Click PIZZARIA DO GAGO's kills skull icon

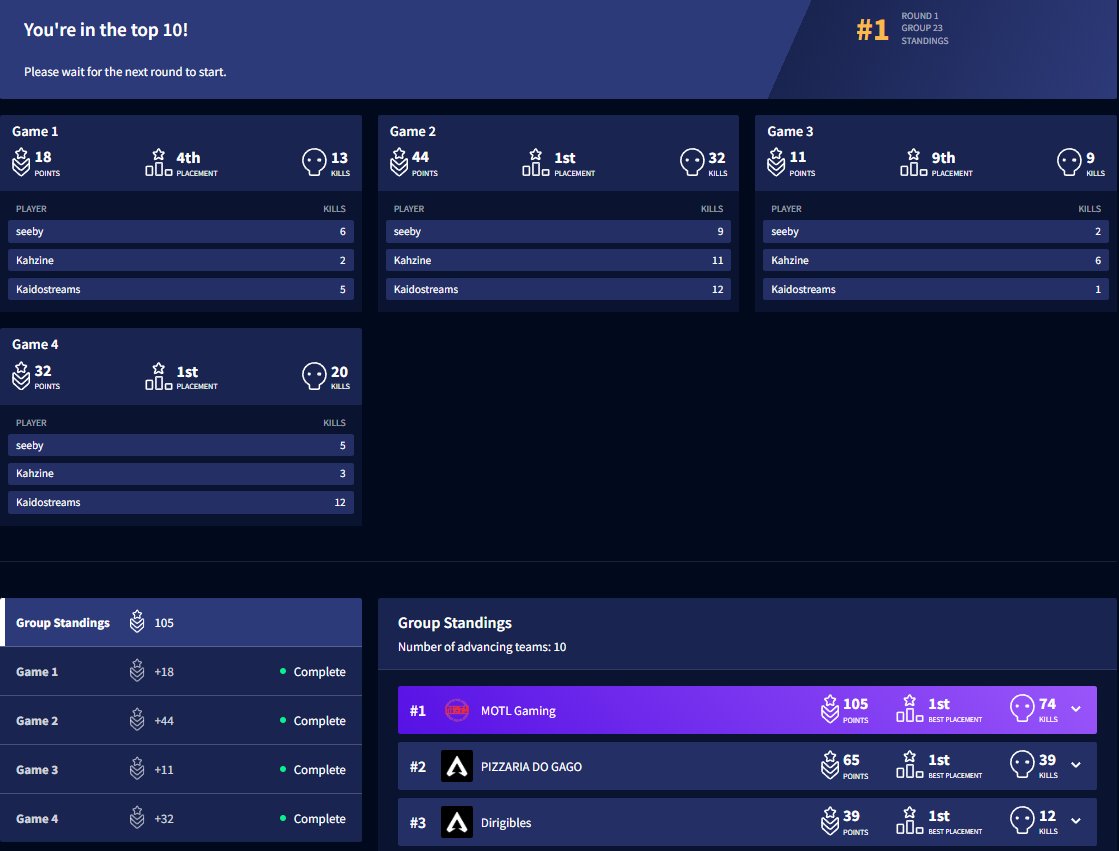point(1022,765)
